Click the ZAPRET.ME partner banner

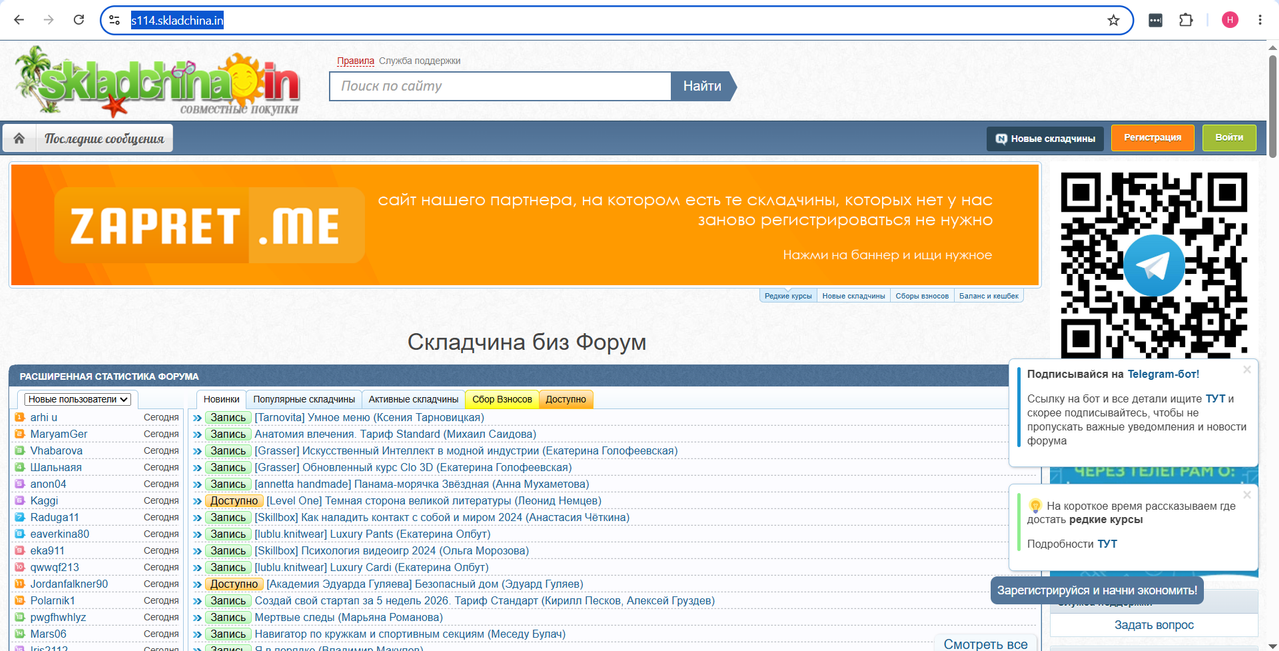525,225
